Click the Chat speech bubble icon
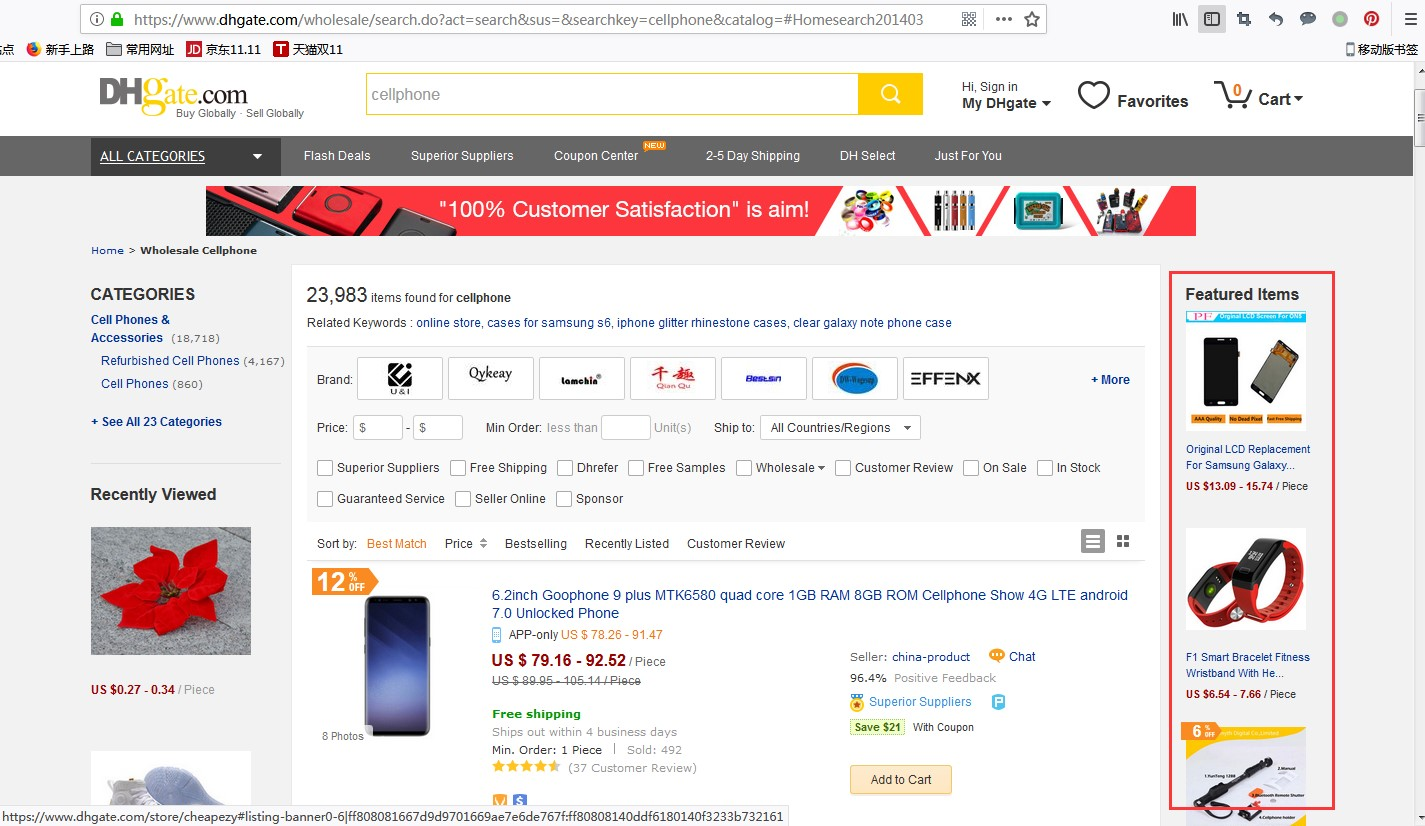This screenshot has width=1425, height=826. pyautogui.click(x=996, y=656)
